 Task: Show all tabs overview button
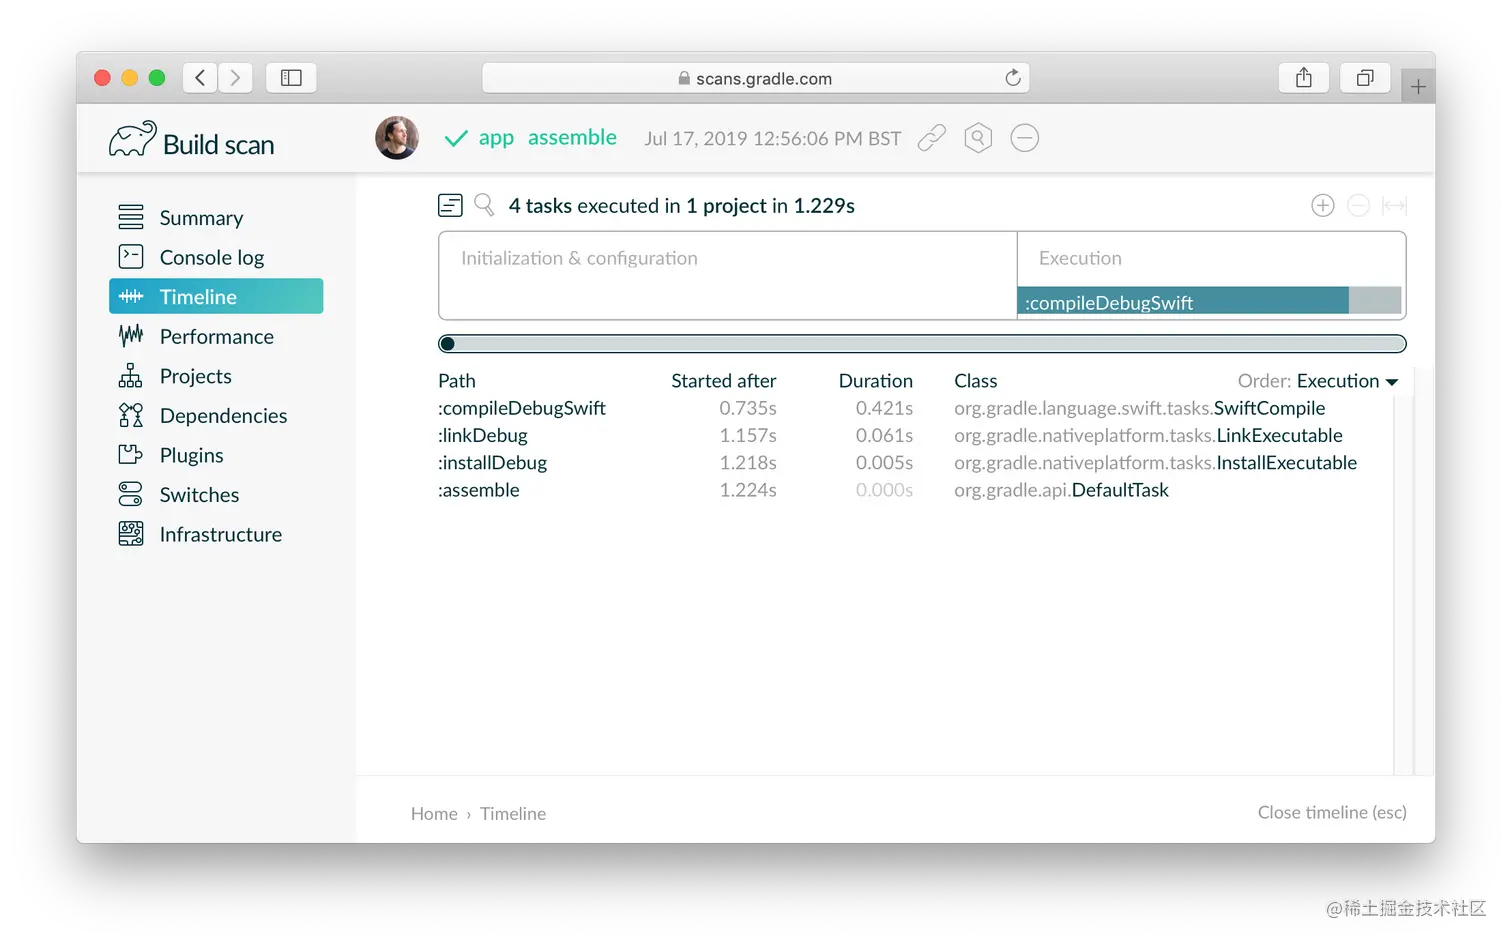[x=1365, y=78]
